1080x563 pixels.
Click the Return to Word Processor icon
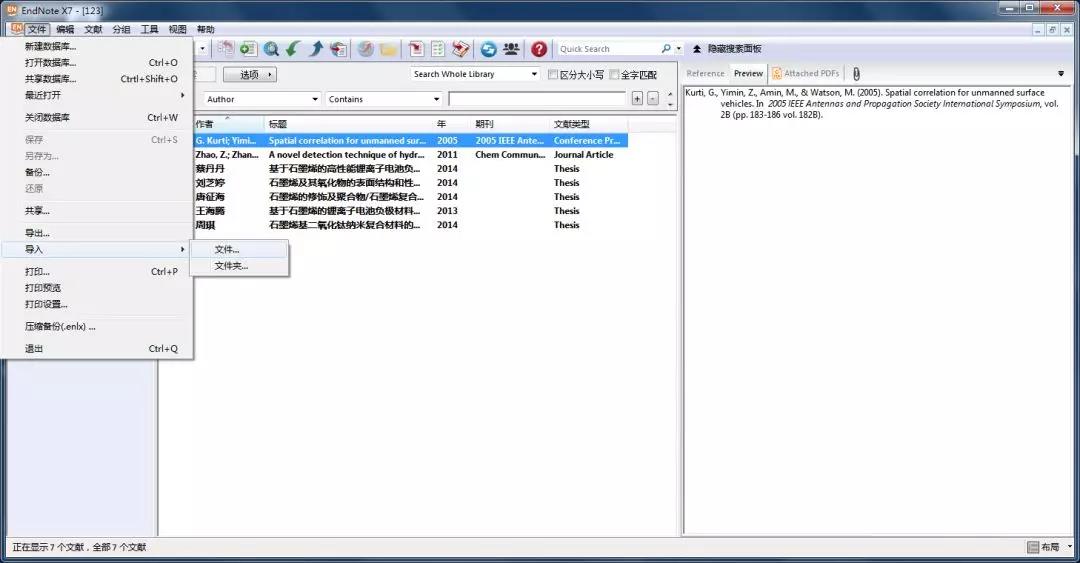click(461, 48)
